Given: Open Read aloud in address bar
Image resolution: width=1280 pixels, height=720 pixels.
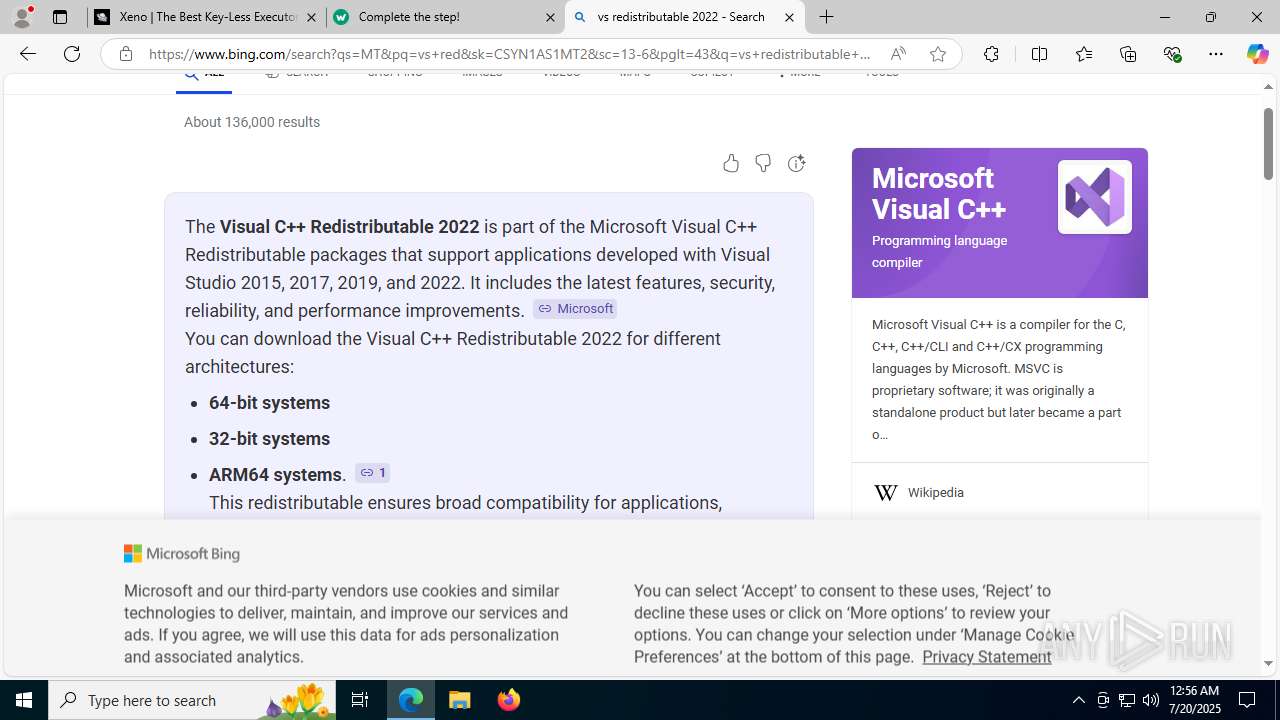Looking at the screenshot, I should click(x=898, y=54).
